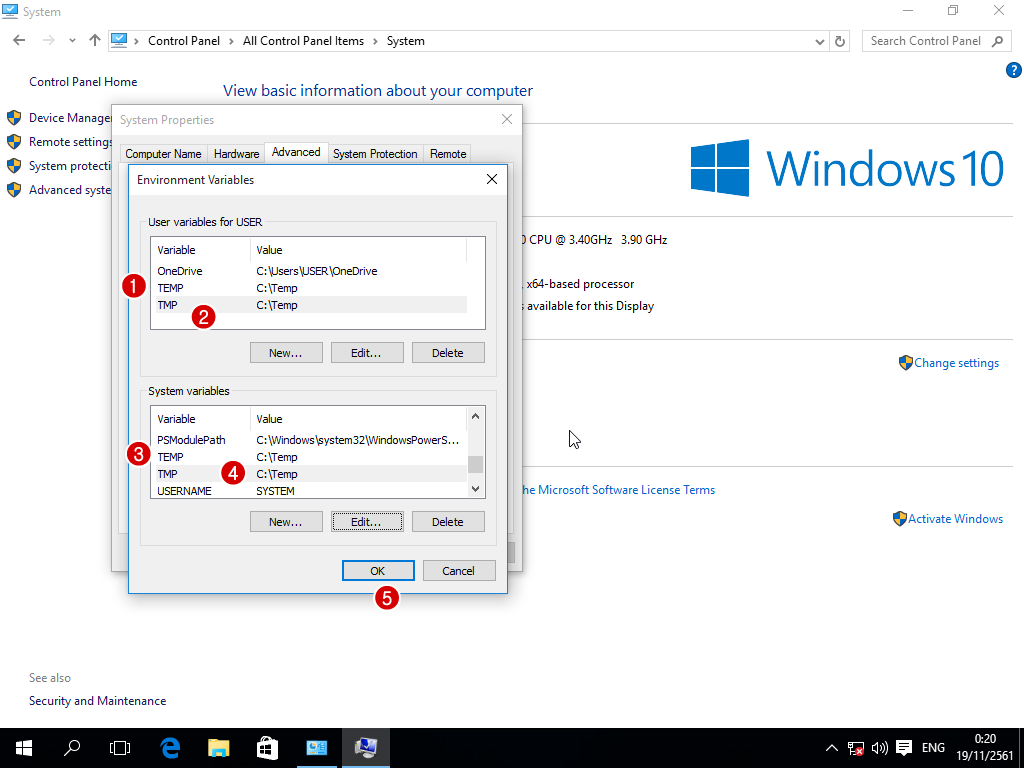Open Control Panel Home link

pyautogui.click(x=83, y=82)
